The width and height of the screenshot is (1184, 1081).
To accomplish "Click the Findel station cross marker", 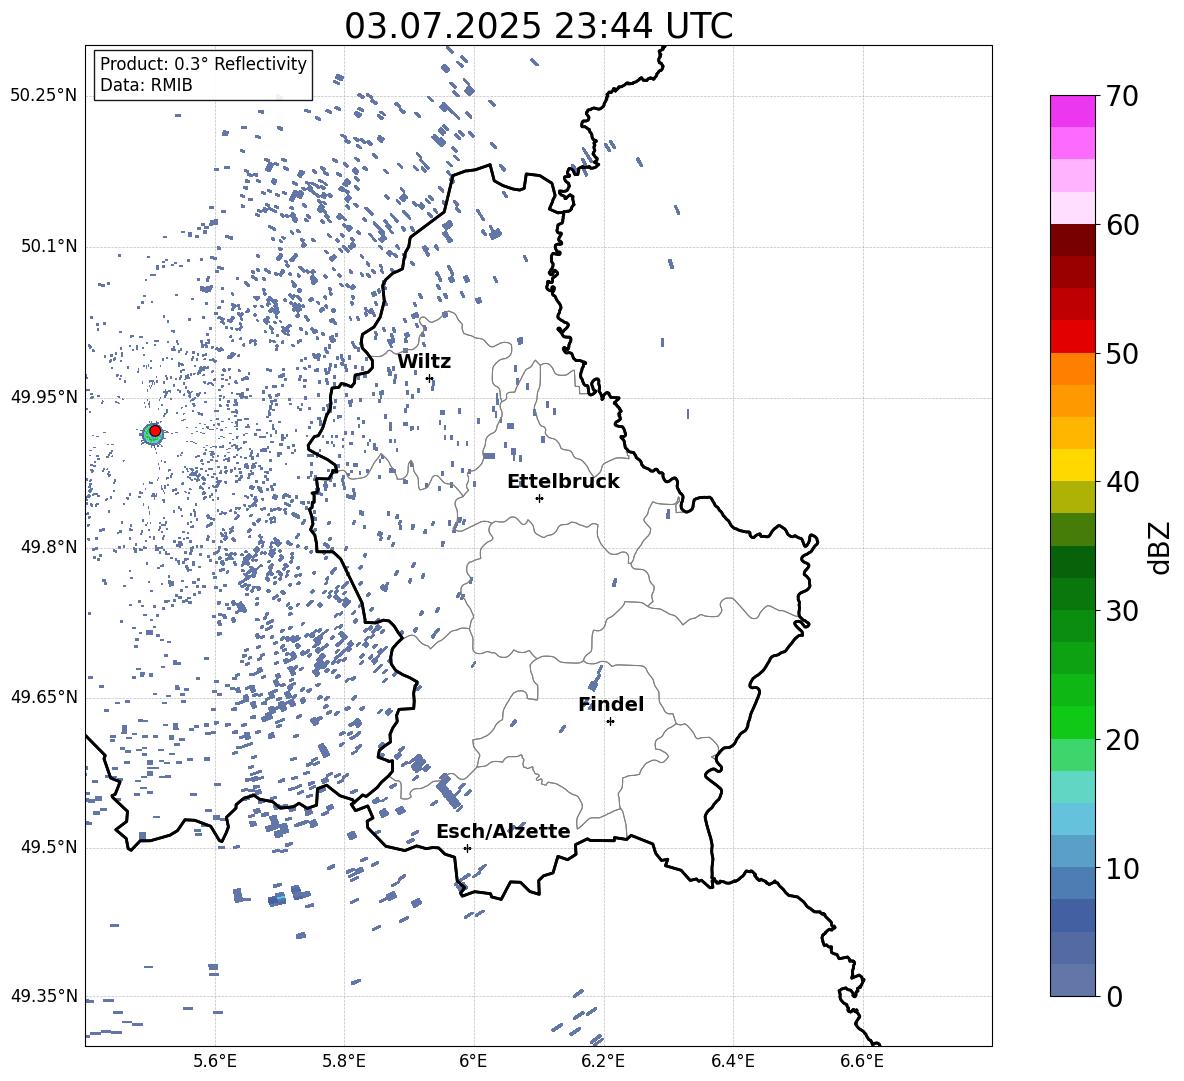I will pyautogui.click(x=610, y=722).
